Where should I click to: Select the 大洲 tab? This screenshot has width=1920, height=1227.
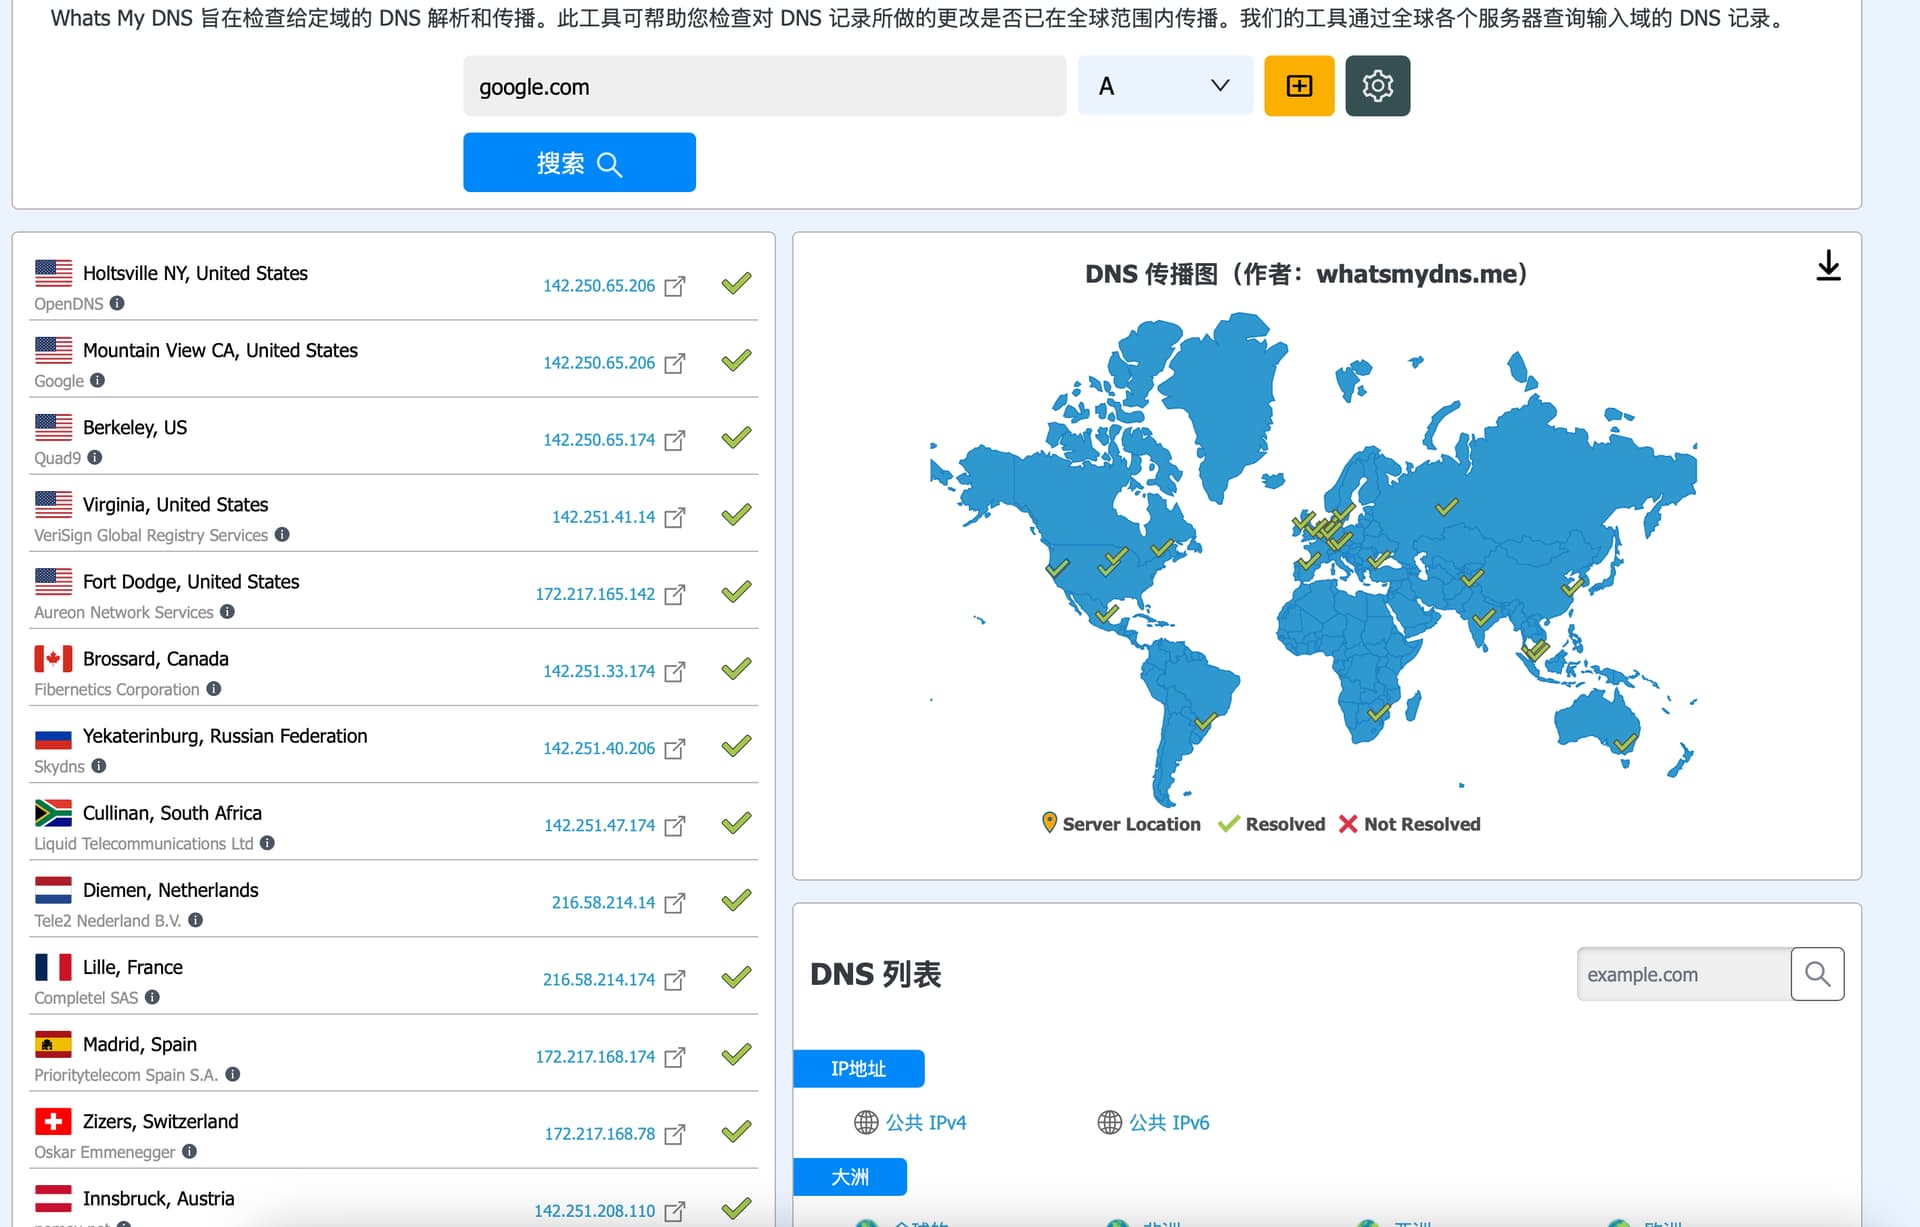[850, 1177]
